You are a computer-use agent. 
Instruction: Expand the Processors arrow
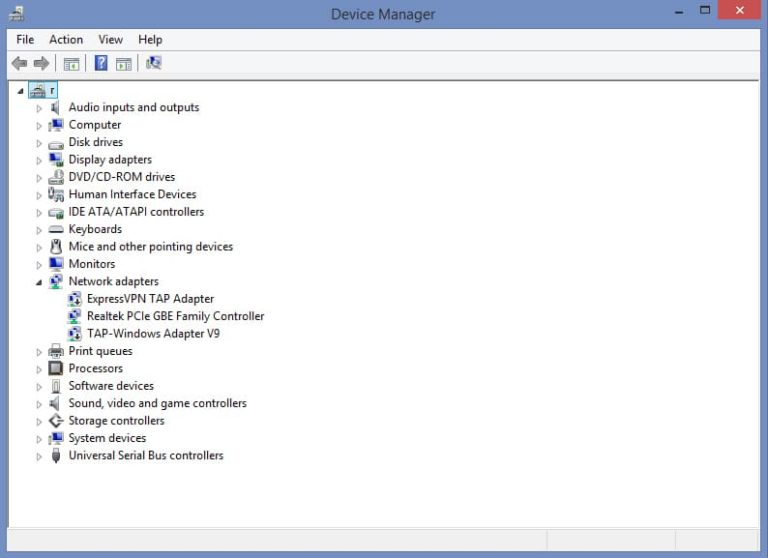click(x=39, y=369)
